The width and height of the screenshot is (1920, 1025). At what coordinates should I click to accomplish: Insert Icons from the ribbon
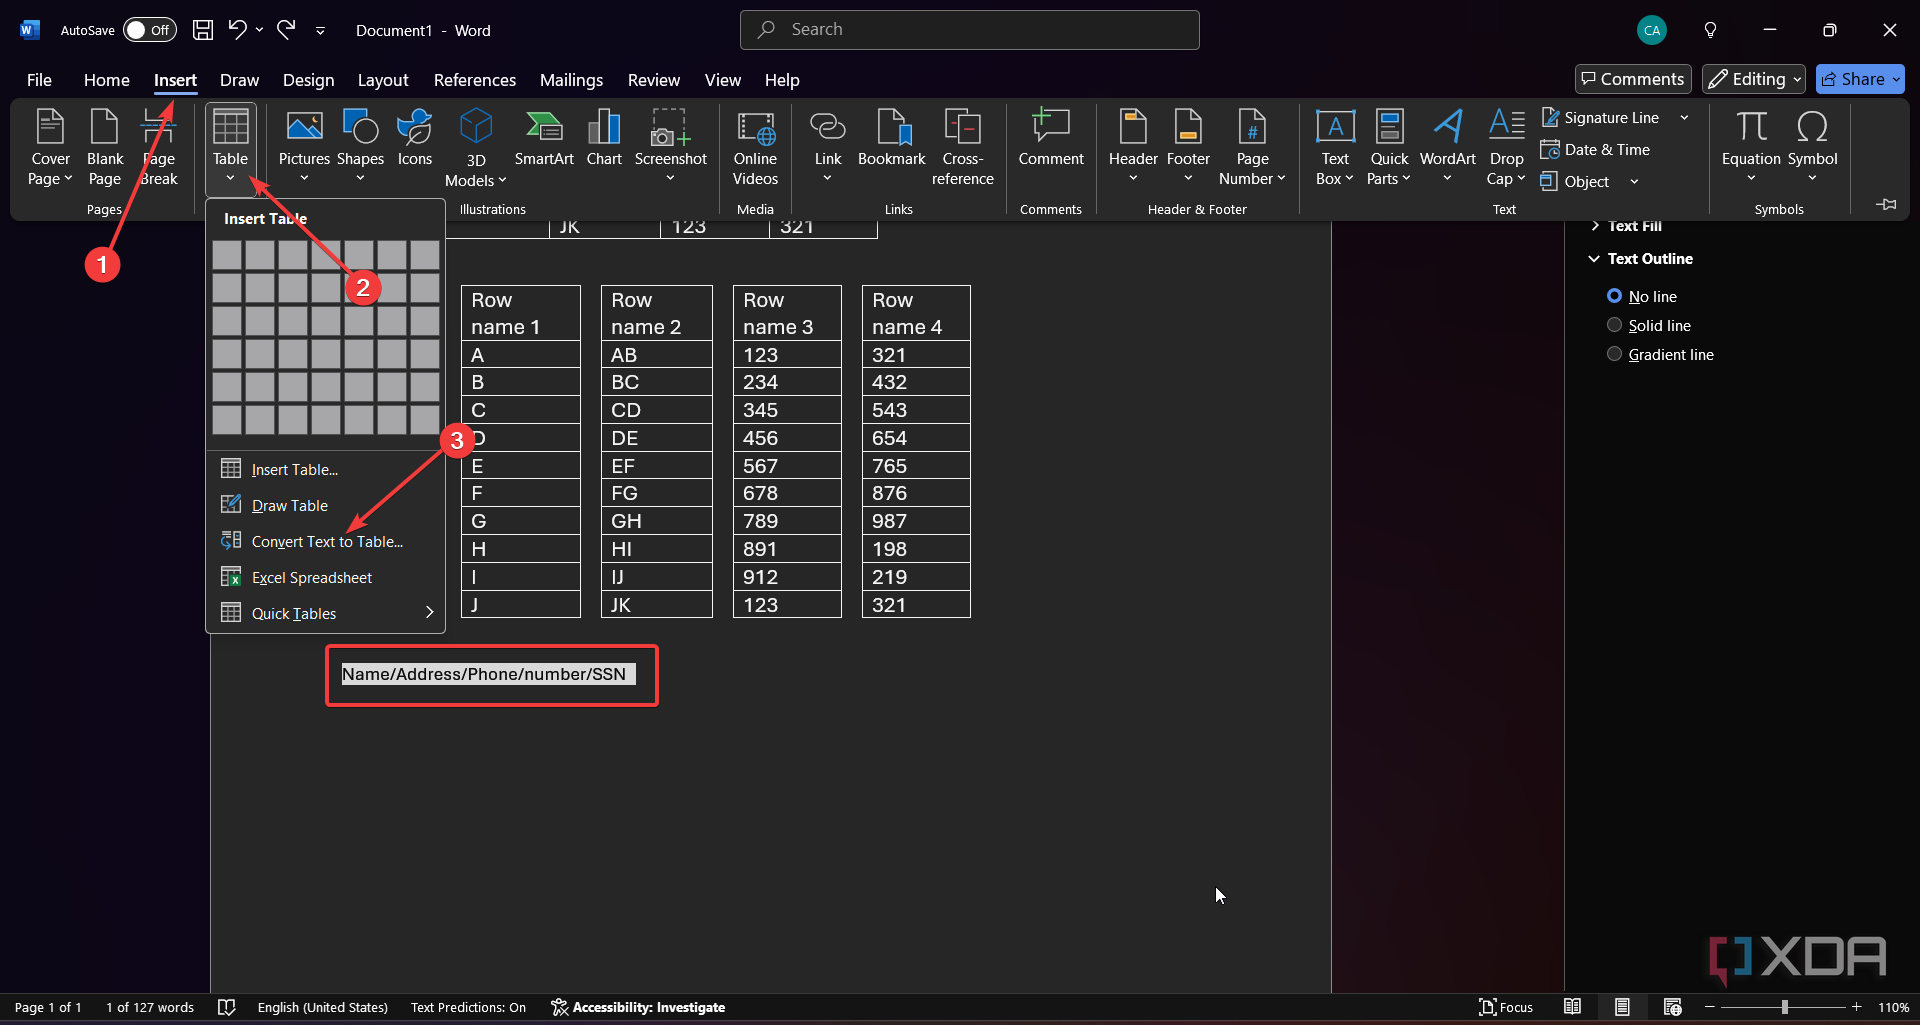pyautogui.click(x=414, y=140)
